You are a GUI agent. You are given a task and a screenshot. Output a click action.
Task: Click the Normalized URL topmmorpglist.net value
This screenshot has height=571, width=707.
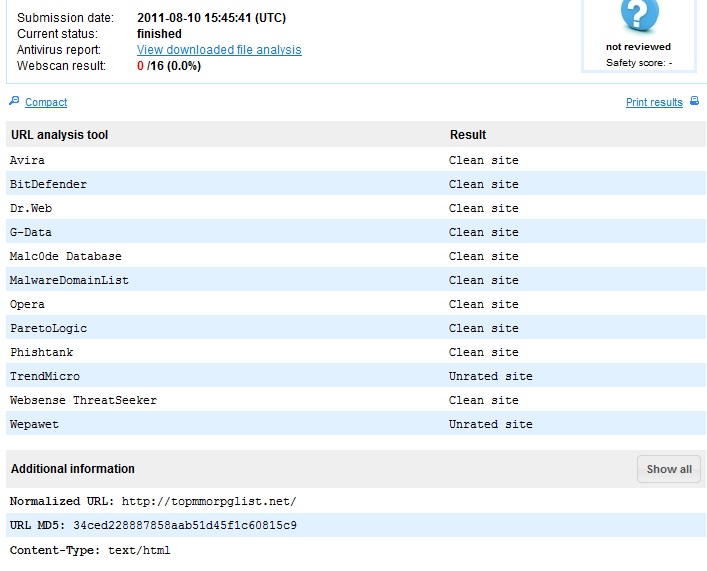click(x=209, y=502)
